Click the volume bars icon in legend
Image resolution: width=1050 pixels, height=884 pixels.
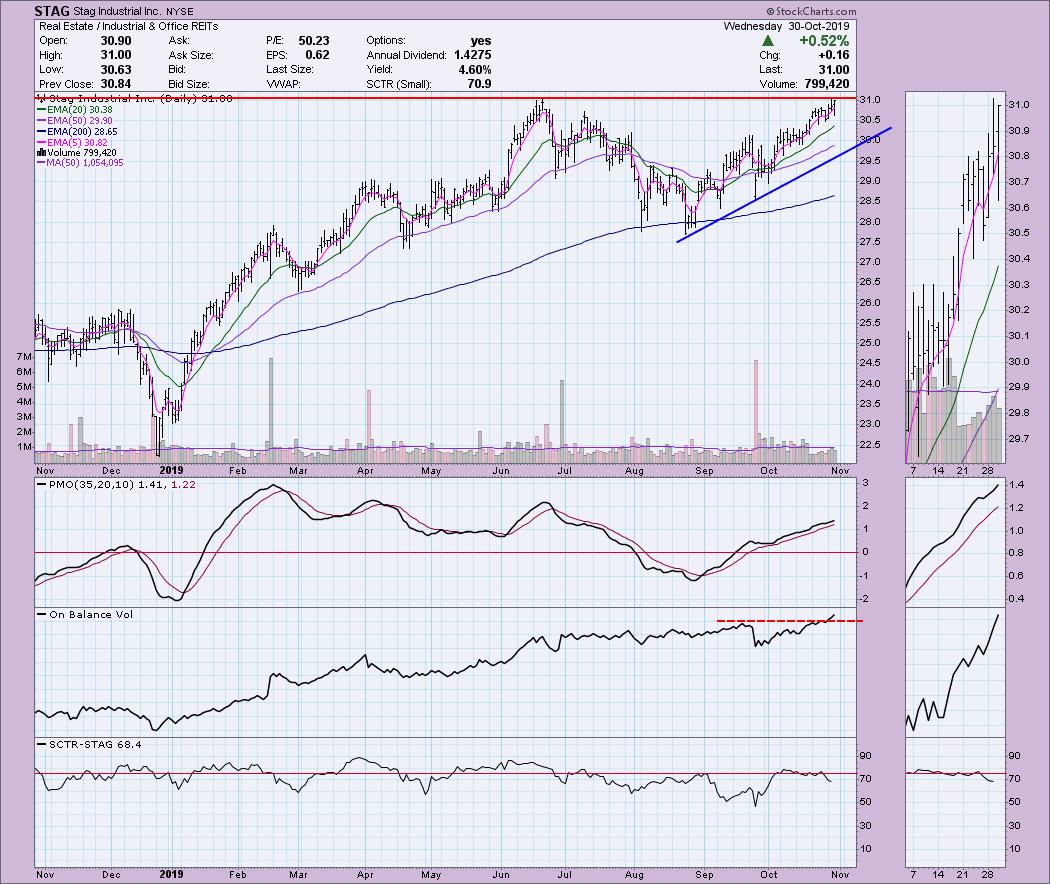click(x=40, y=153)
